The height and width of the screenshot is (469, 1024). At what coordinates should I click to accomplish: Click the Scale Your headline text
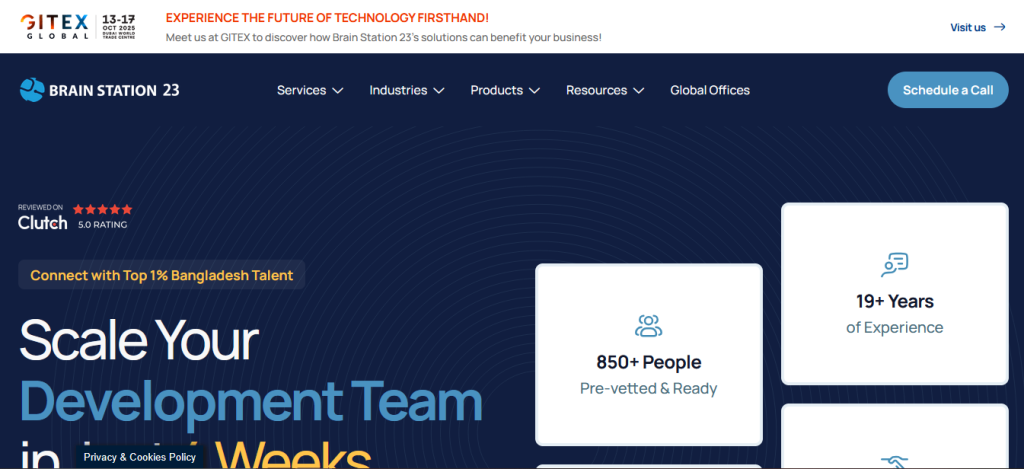139,341
